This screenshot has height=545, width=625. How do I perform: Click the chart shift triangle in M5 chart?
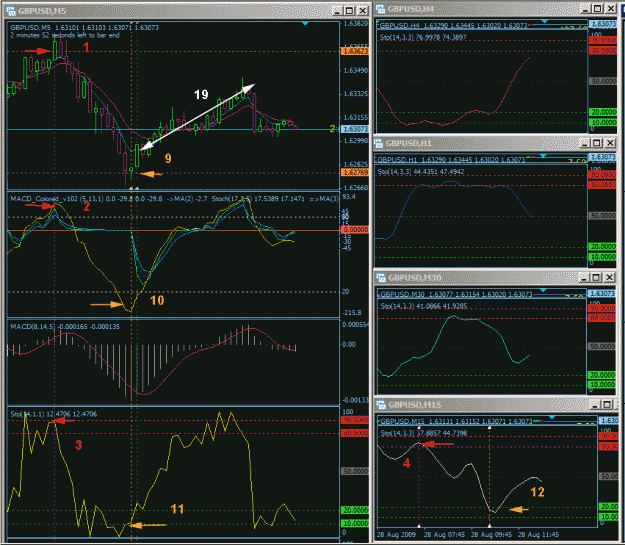pos(305,24)
